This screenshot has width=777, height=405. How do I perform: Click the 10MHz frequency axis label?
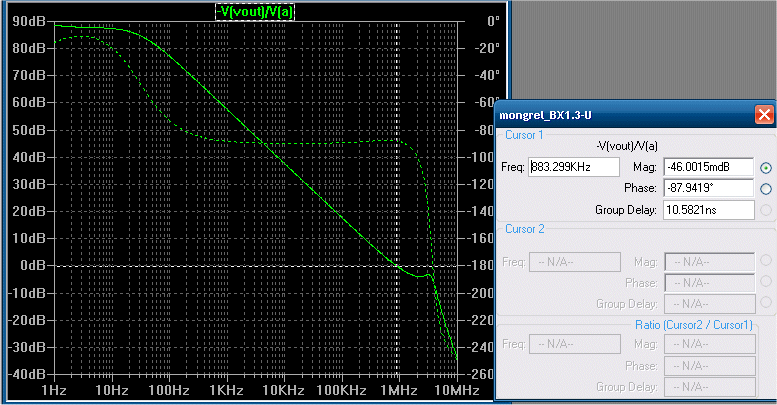point(456,391)
